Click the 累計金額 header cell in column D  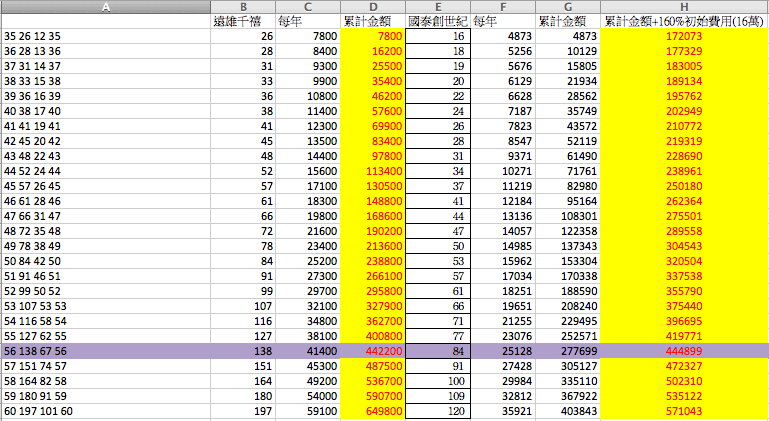point(373,21)
